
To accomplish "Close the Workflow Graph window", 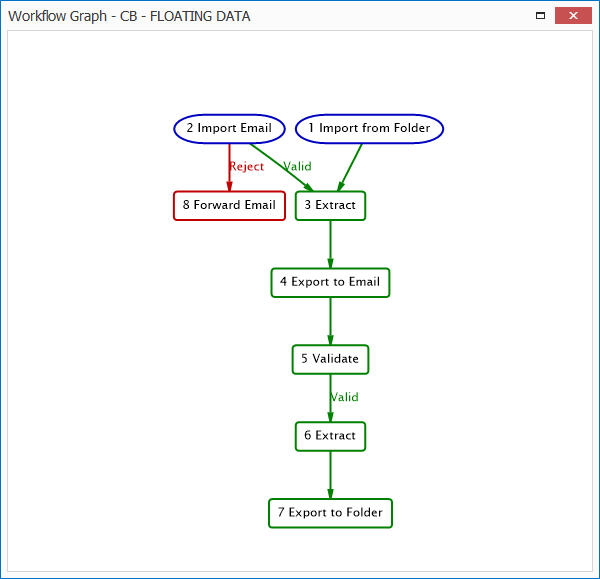I will (573, 16).
